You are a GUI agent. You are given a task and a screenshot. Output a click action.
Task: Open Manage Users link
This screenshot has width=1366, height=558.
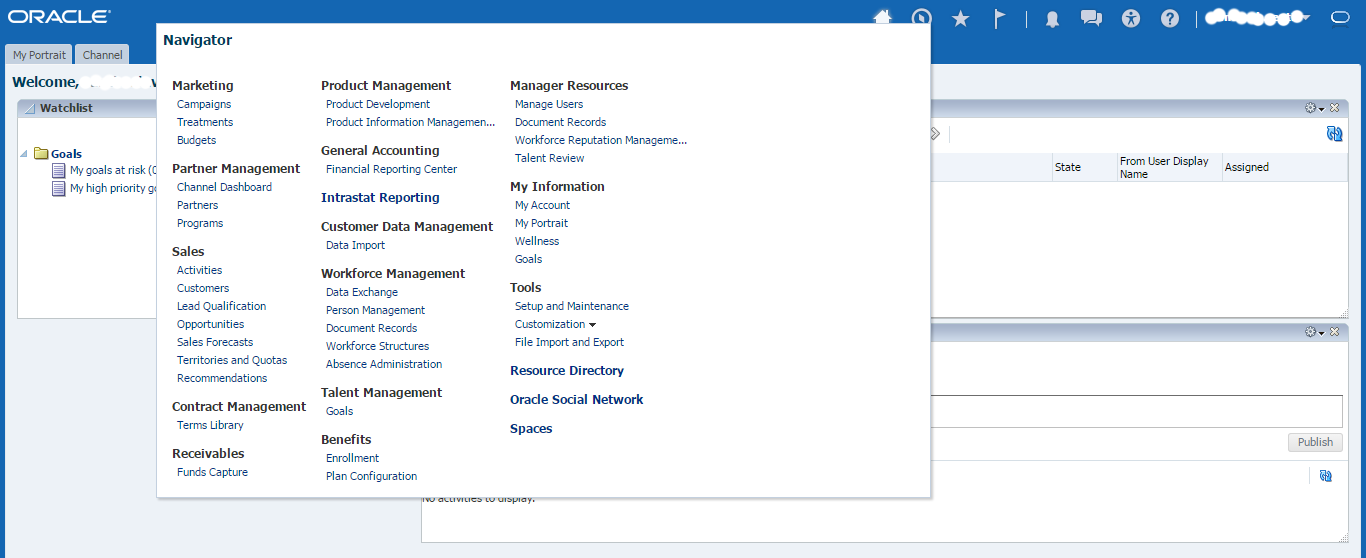pos(549,104)
